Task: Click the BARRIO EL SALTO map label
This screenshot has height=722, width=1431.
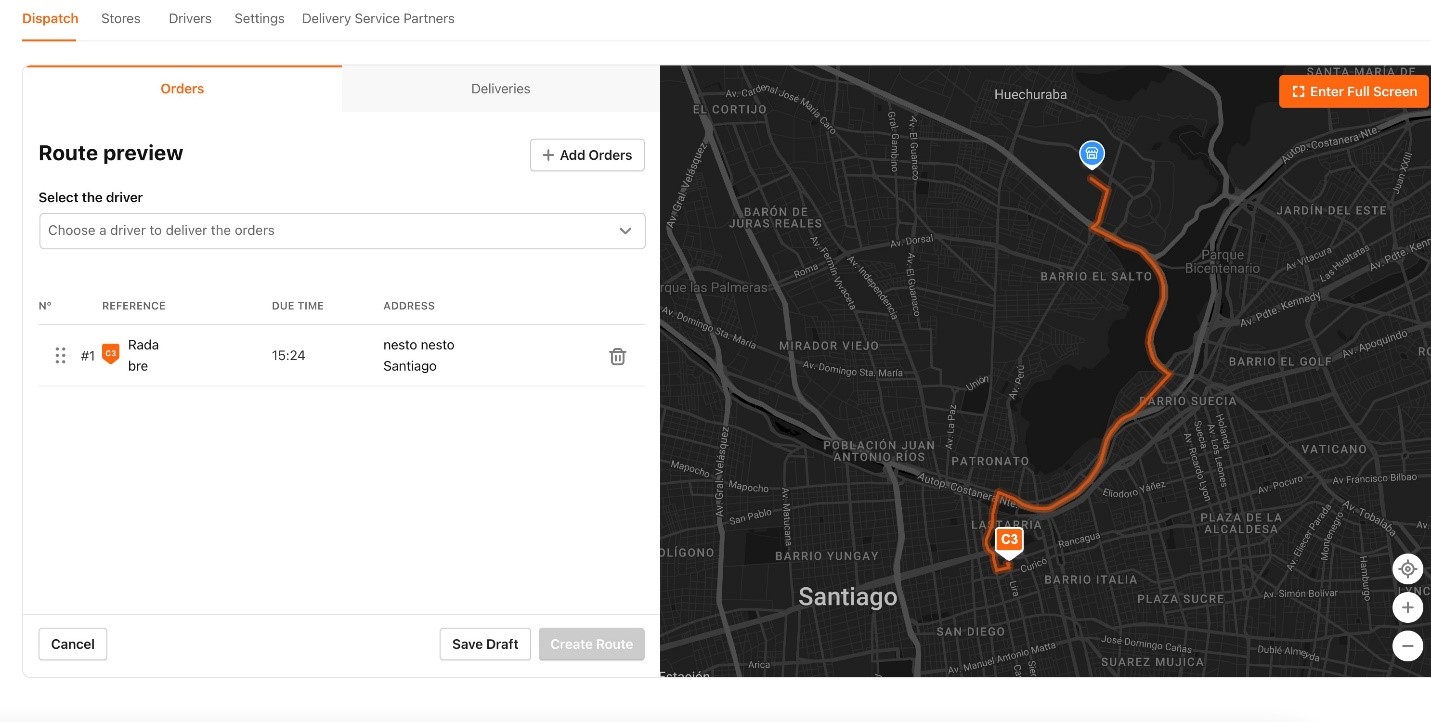Action: 1096,276
